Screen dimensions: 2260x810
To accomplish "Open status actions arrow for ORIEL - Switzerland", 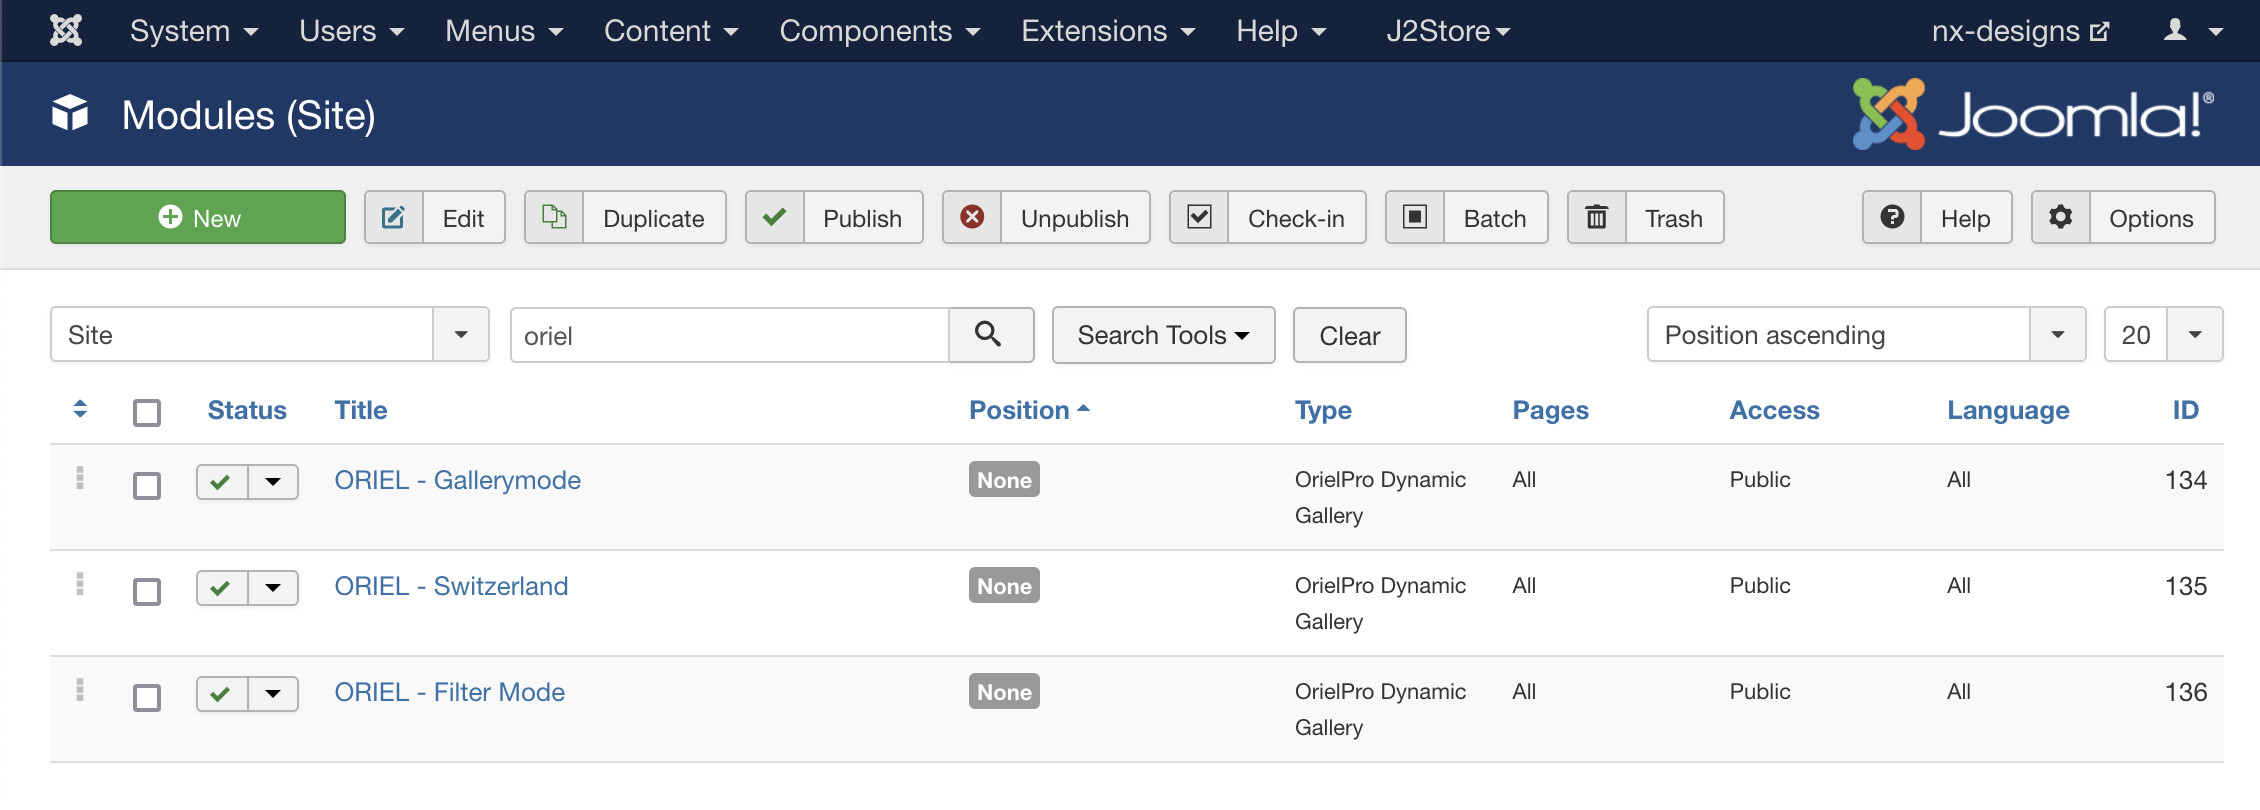I will pos(273,588).
